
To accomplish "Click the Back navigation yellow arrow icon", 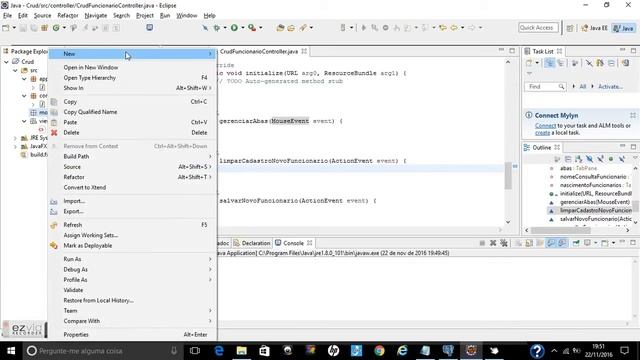I will click(x=453, y=28).
